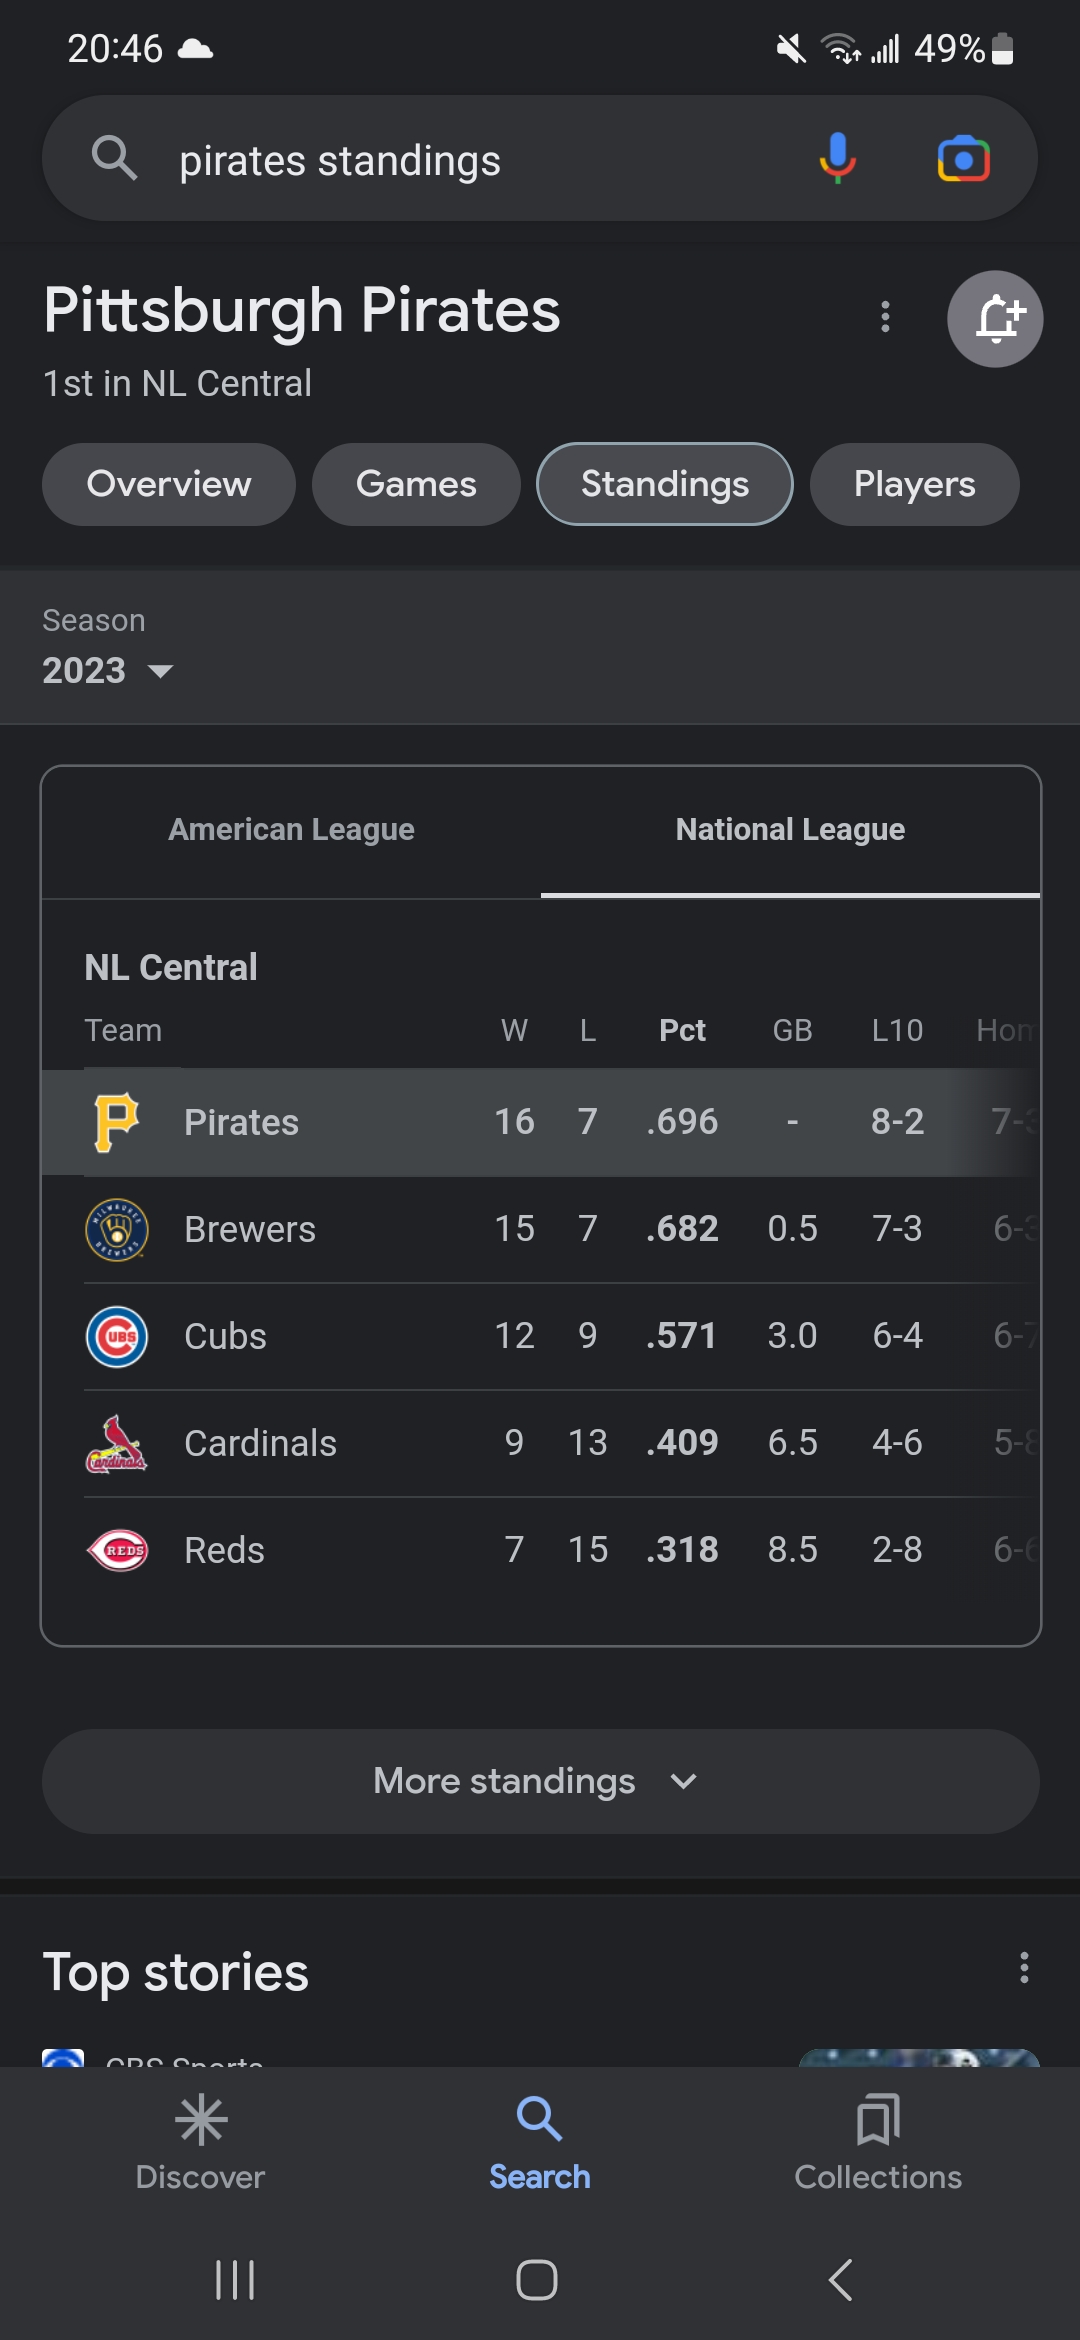Open the Games chip
Viewport: 1080px width, 2340px height.
(416, 484)
